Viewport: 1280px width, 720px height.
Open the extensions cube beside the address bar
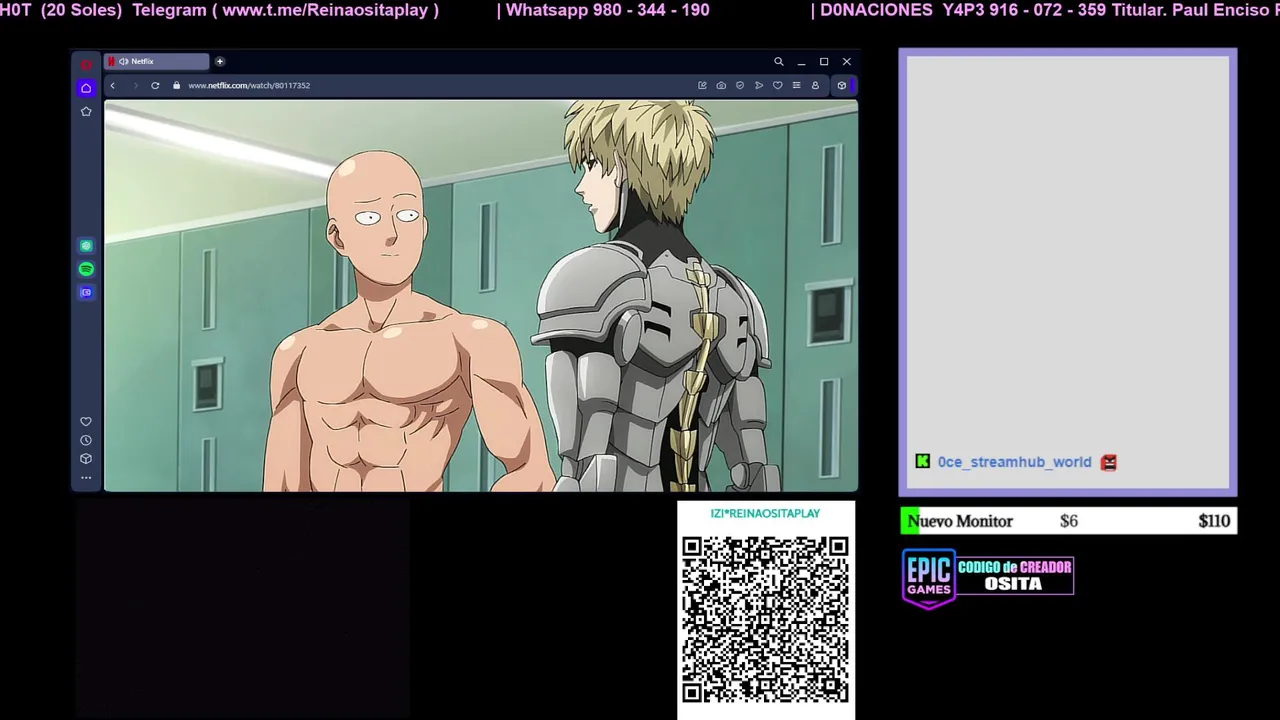[x=842, y=85]
